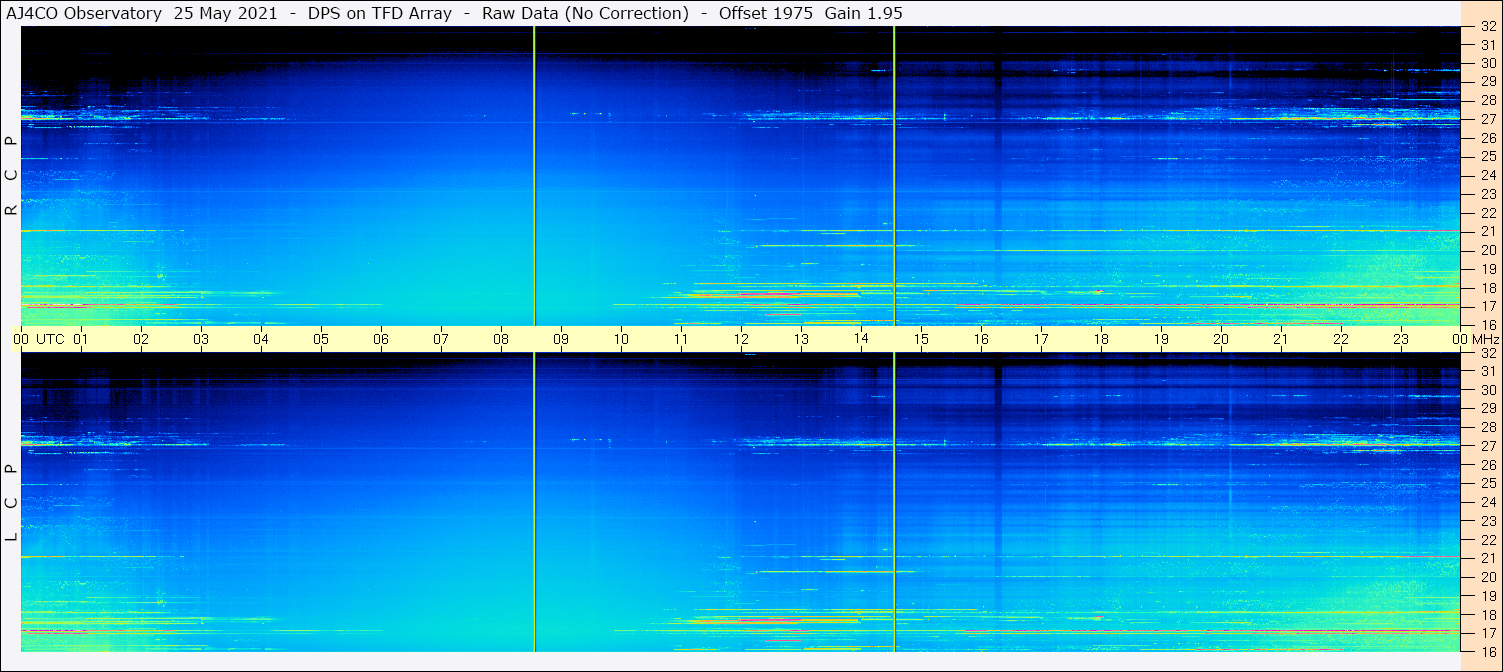Viewport: 1503px width, 672px height.
Task: Click the 18 MHz label on LCP scale
Action: click(x=1487, y=615)
